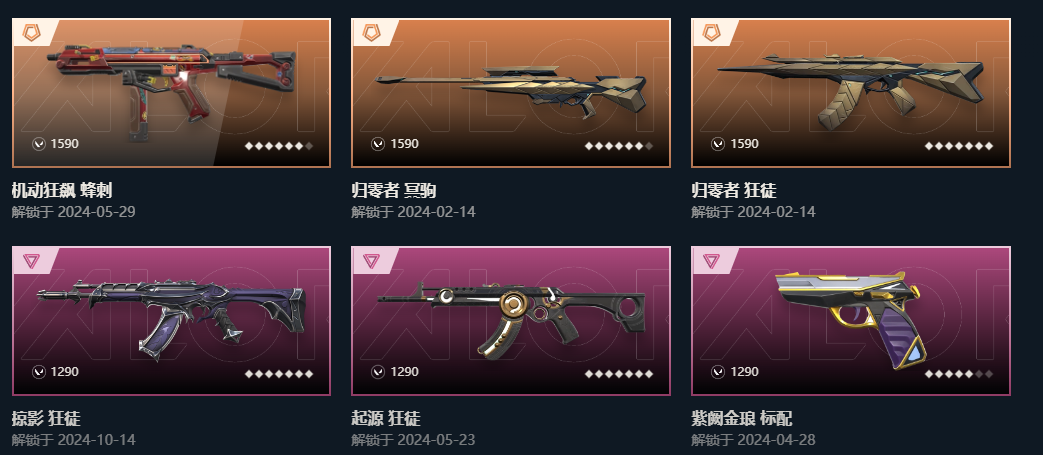Select the 起源 狂徒 weapon skin image
The width and height of the screenshot is (1043, 455).
coord(511,321)
